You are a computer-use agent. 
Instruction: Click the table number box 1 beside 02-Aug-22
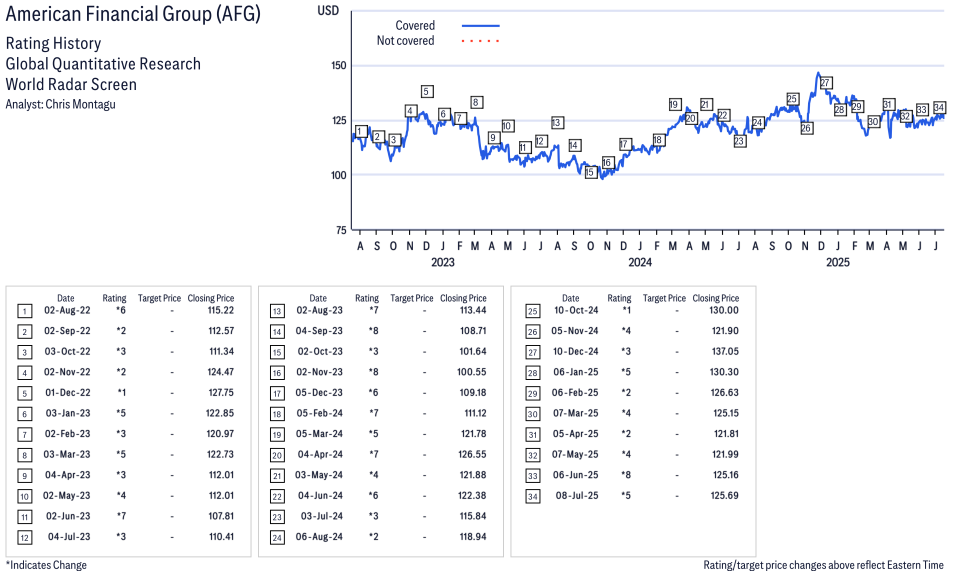tap(24, 312)
